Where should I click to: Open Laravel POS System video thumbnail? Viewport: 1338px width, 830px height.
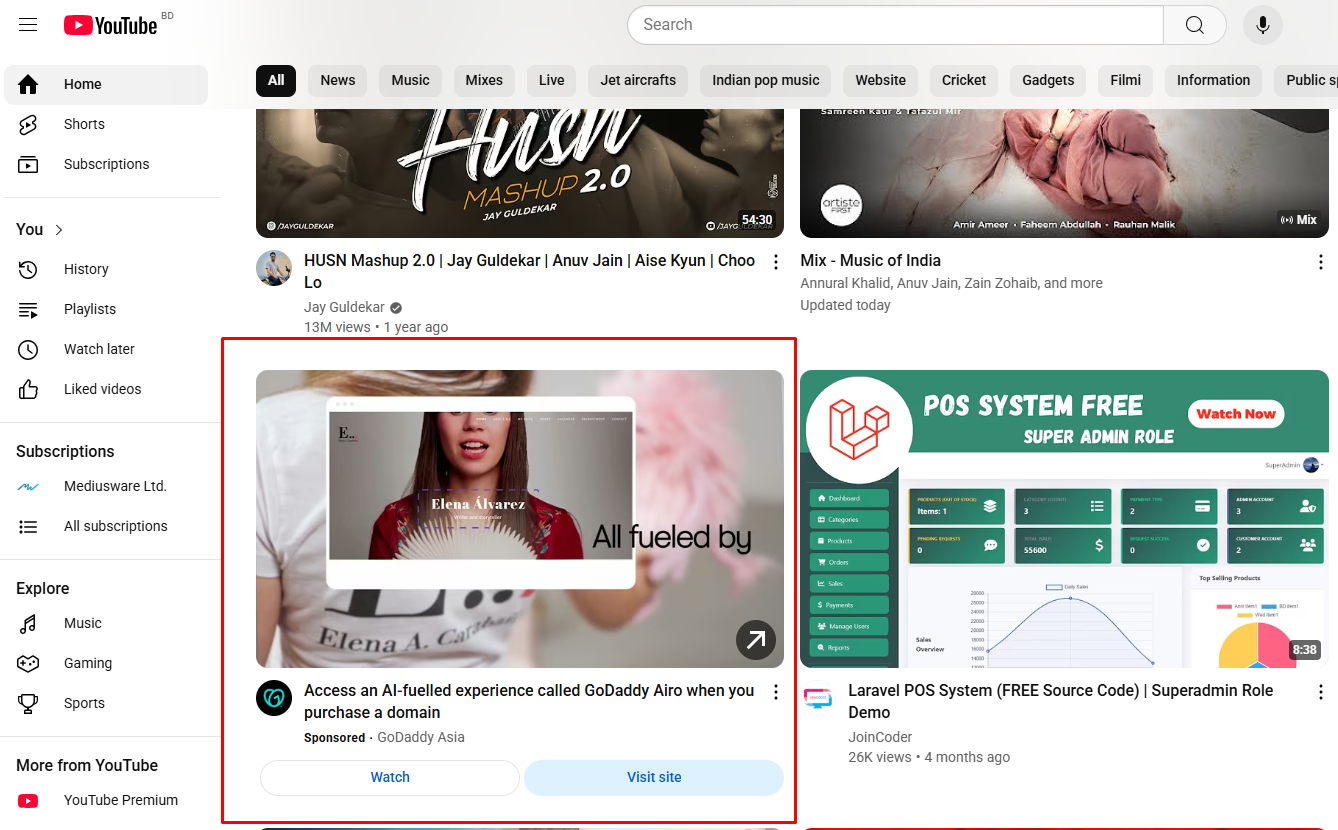pyautogui.click(x=1064, y=519)
